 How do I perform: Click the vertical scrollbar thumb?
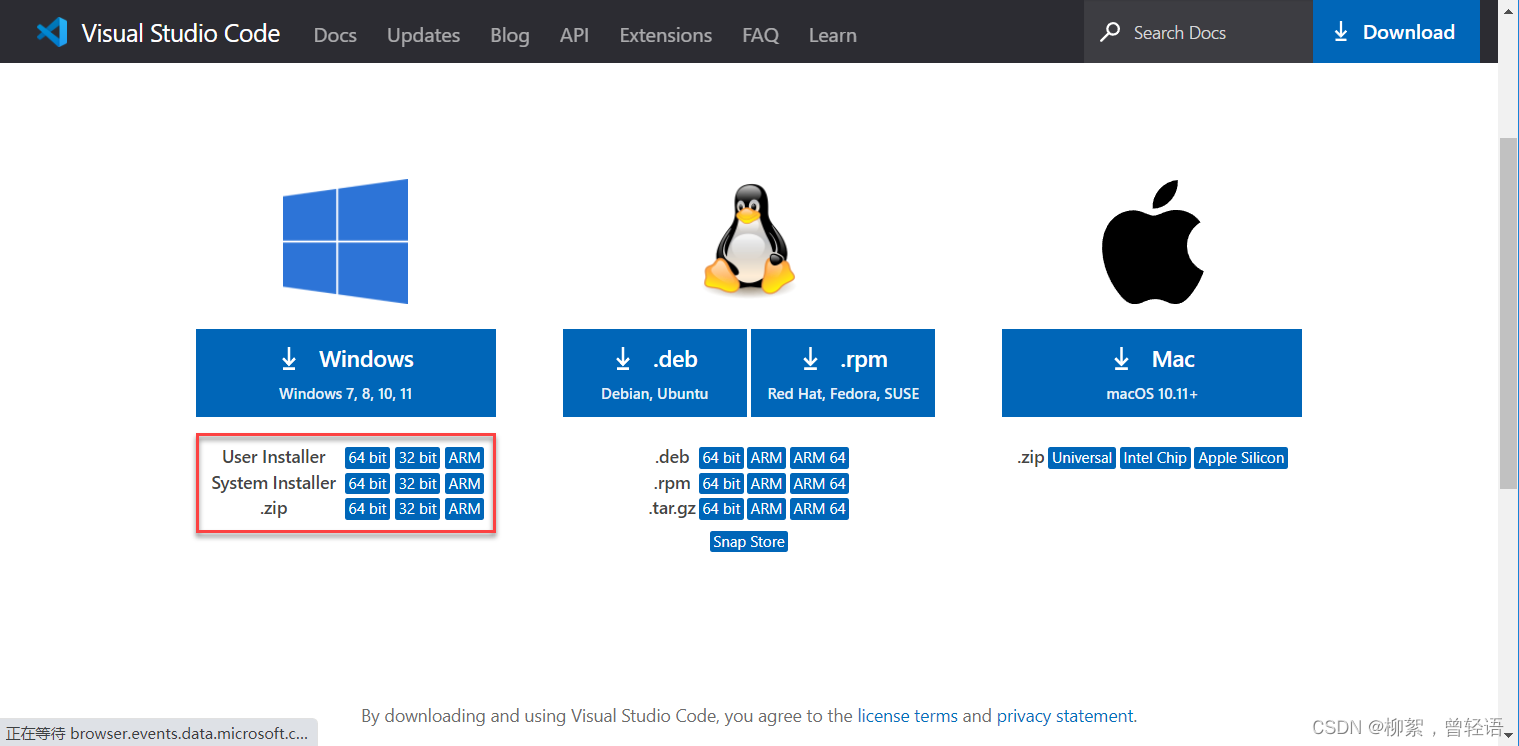[1509, 315]
